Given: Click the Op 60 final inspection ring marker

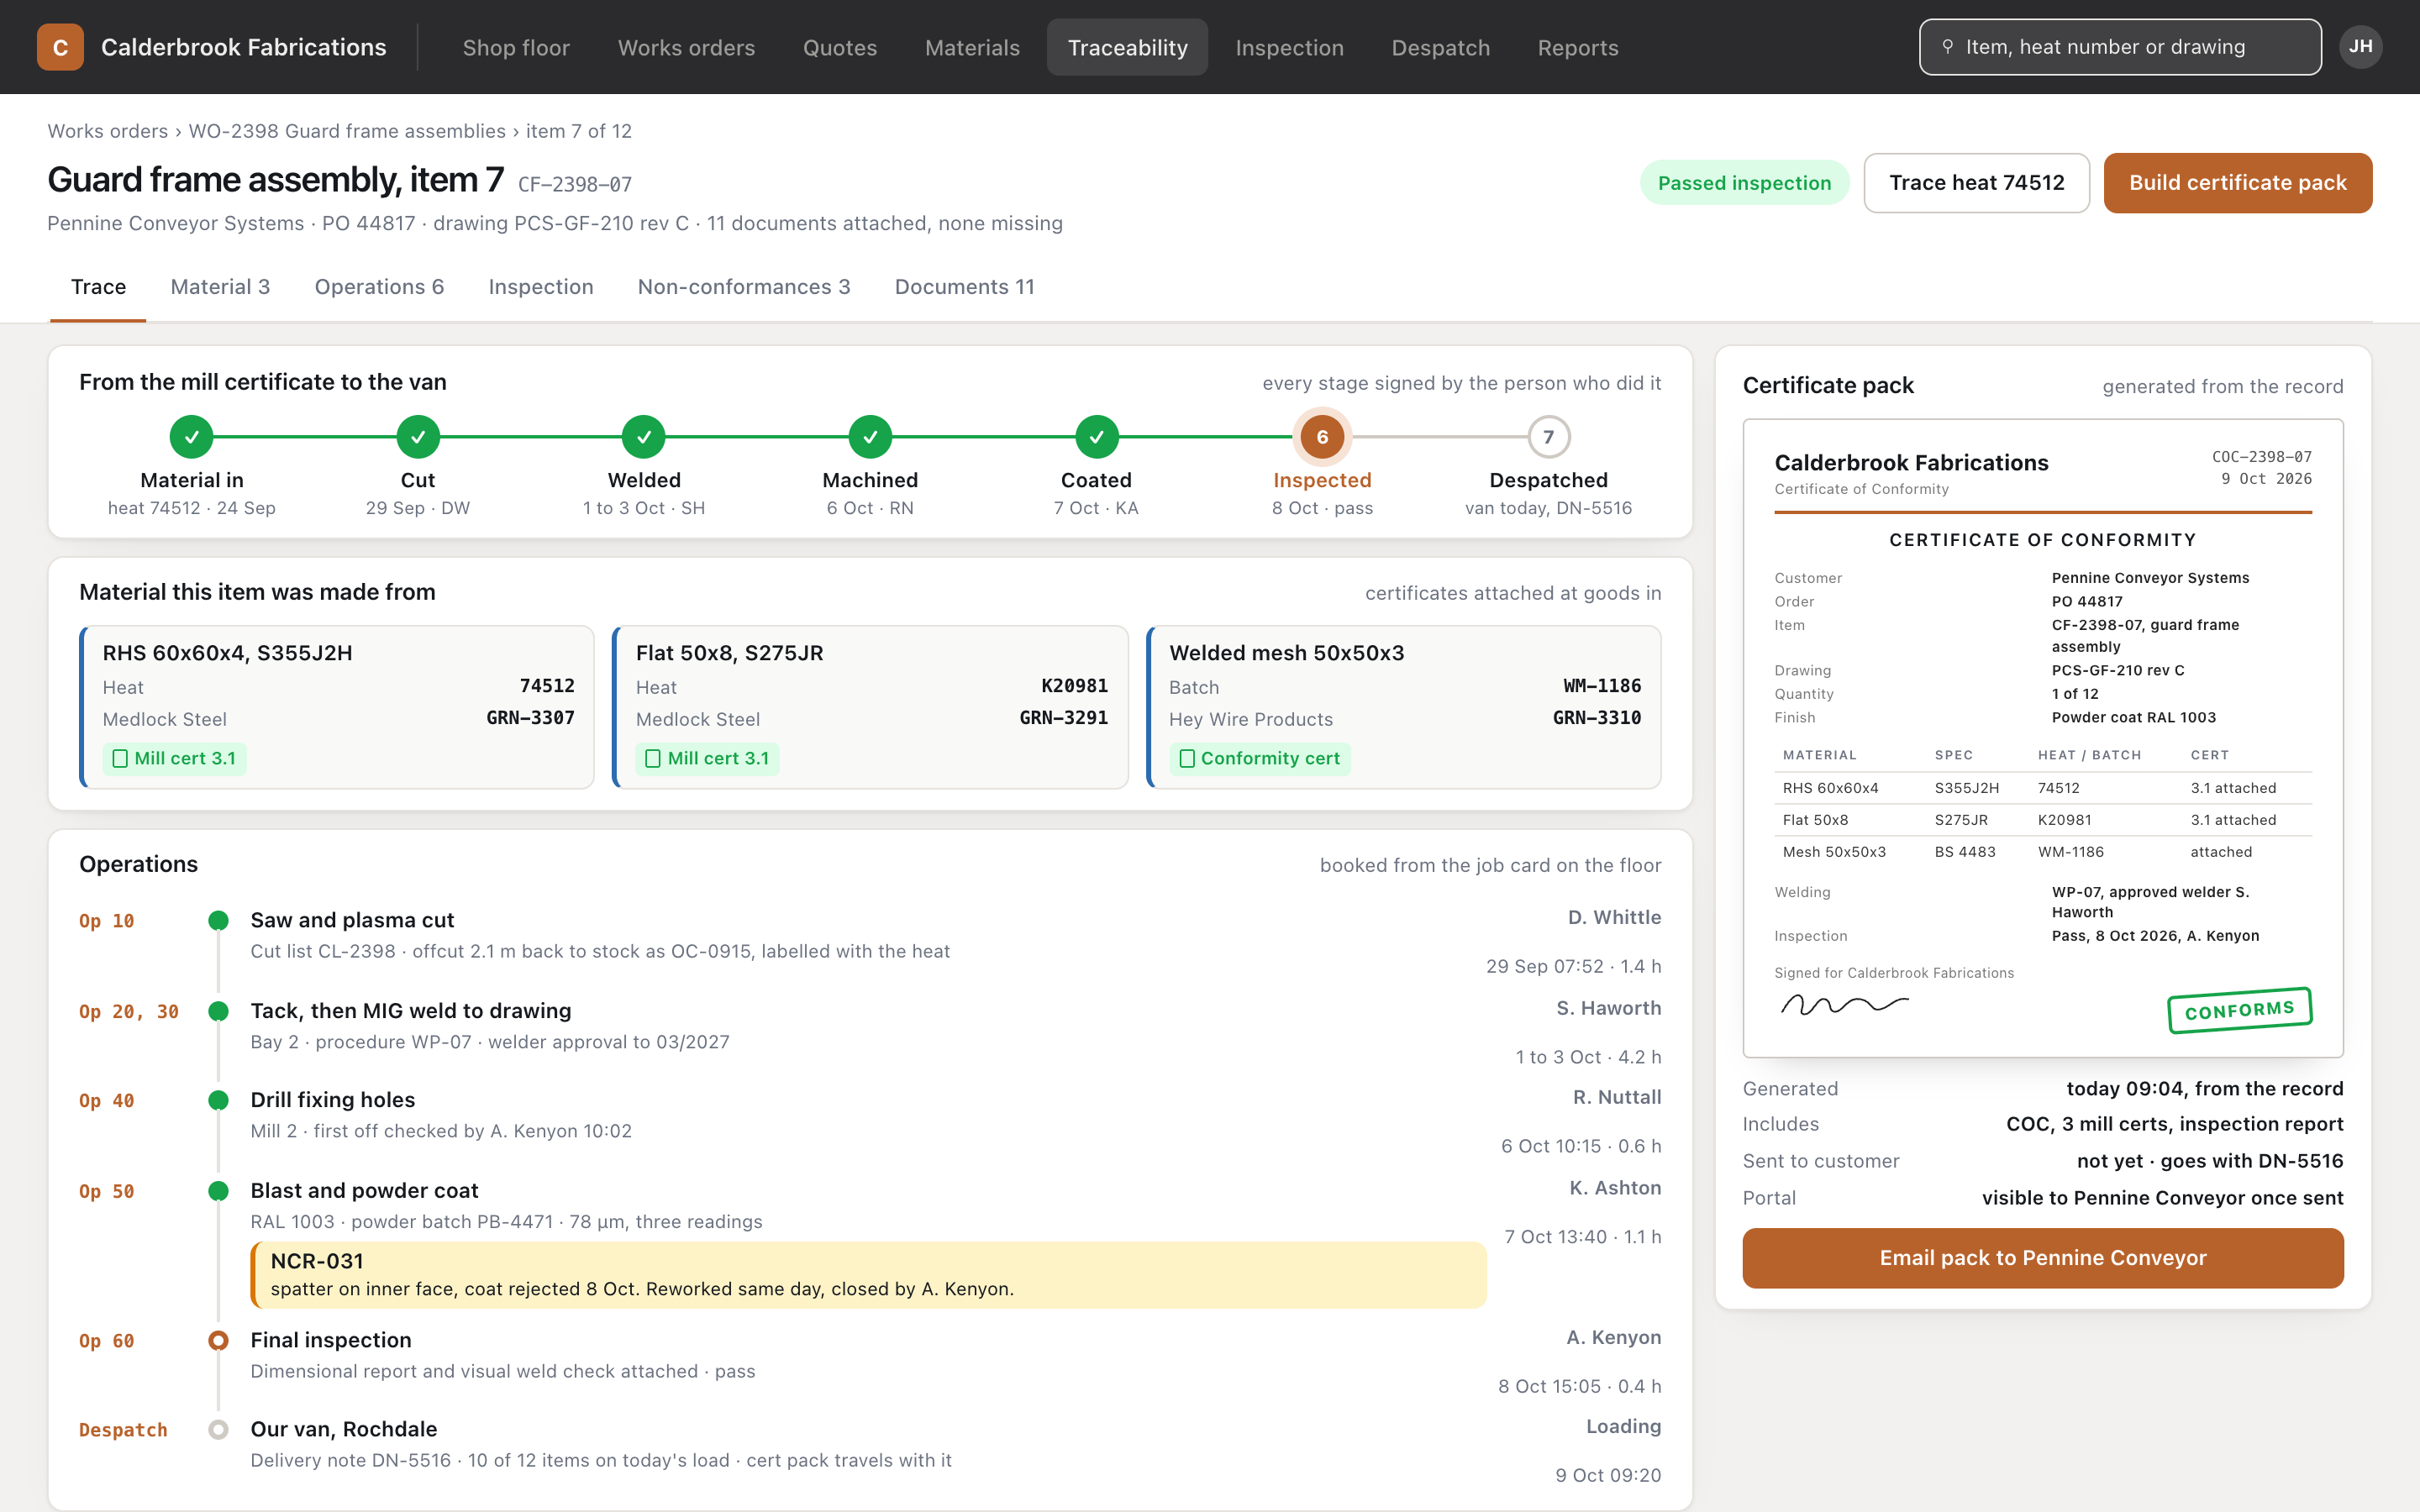Looking at the screenshot, I should pyautogui.click(x=218, y=1341).
